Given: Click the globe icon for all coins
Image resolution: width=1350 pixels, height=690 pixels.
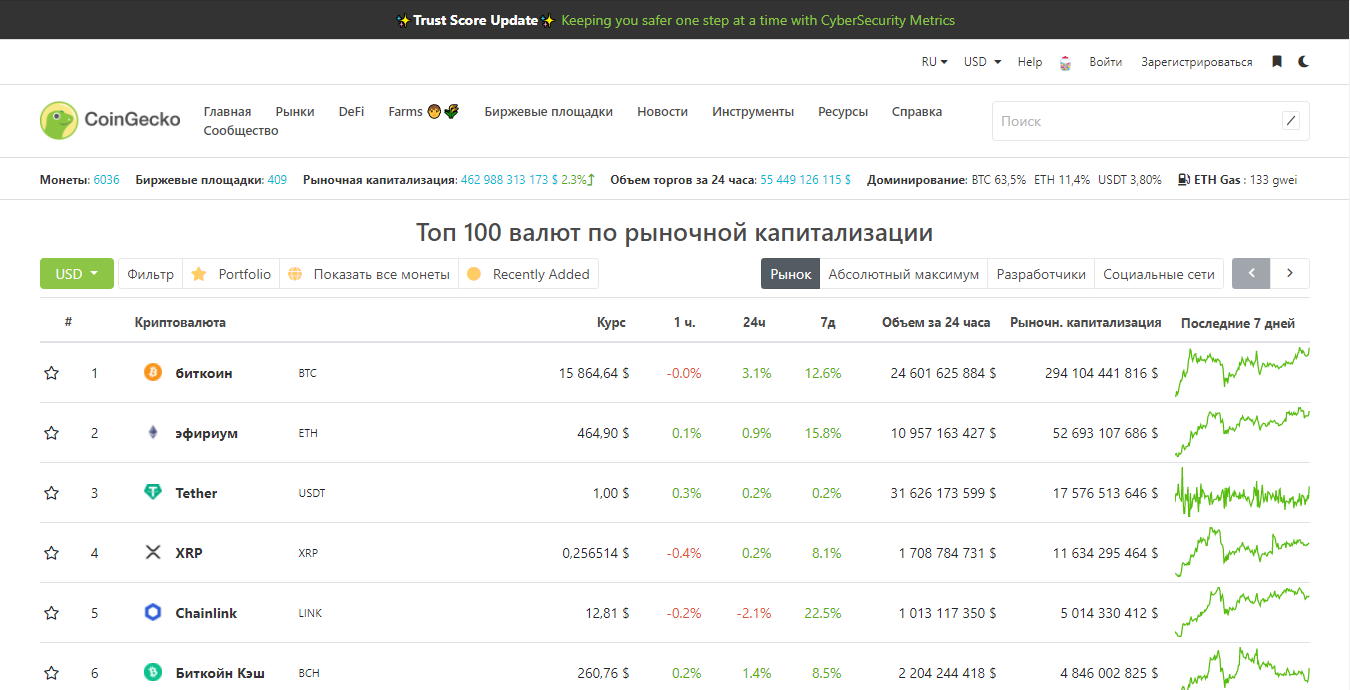Looking at the screenshot, I should (x=295, y=274).
